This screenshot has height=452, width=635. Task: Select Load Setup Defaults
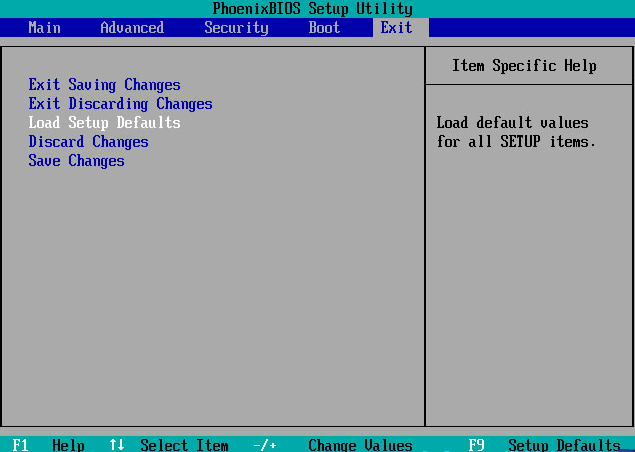coord(104,123)
